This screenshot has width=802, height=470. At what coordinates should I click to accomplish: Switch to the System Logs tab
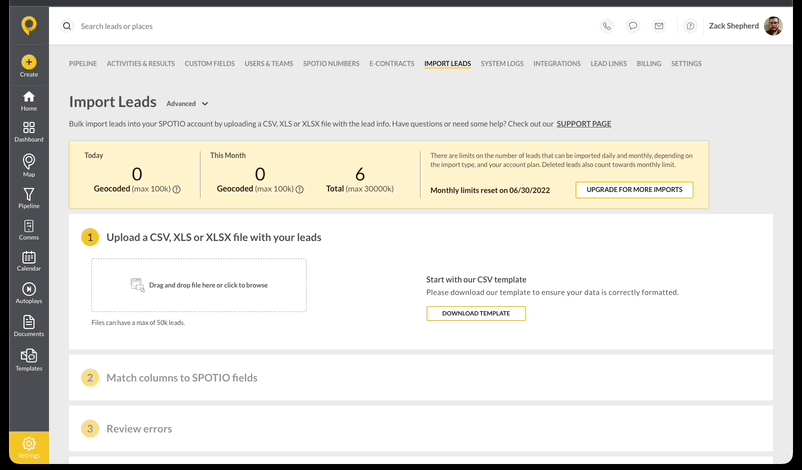502,63
